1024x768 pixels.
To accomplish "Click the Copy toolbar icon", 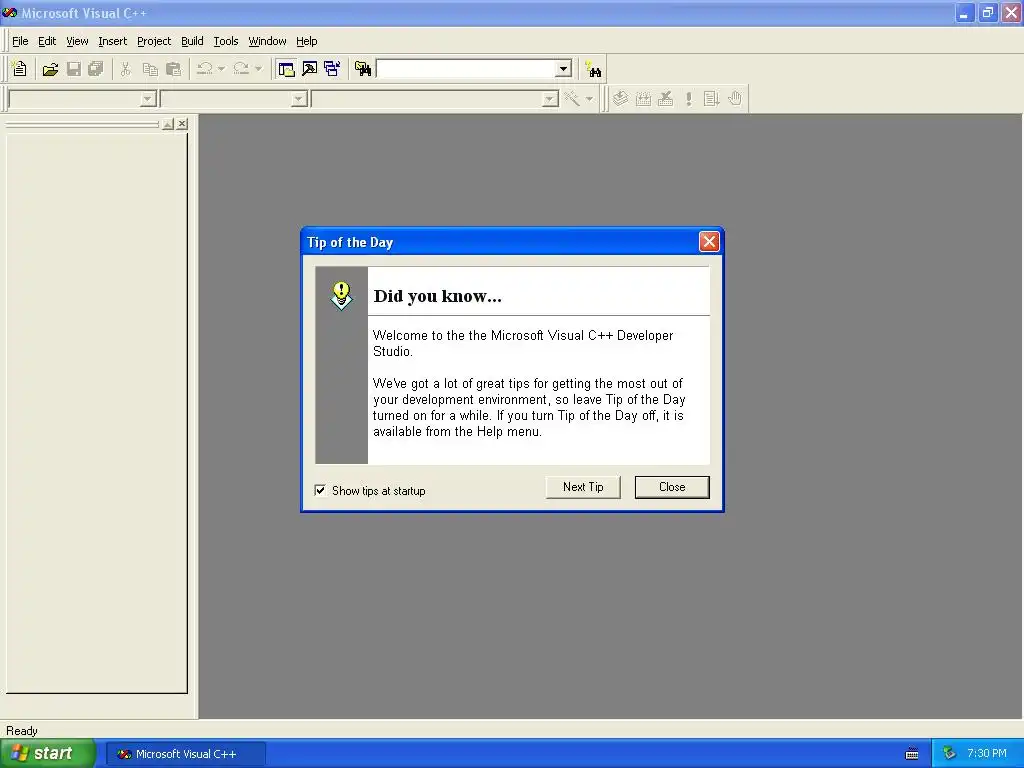I will [x=150, y=69].
